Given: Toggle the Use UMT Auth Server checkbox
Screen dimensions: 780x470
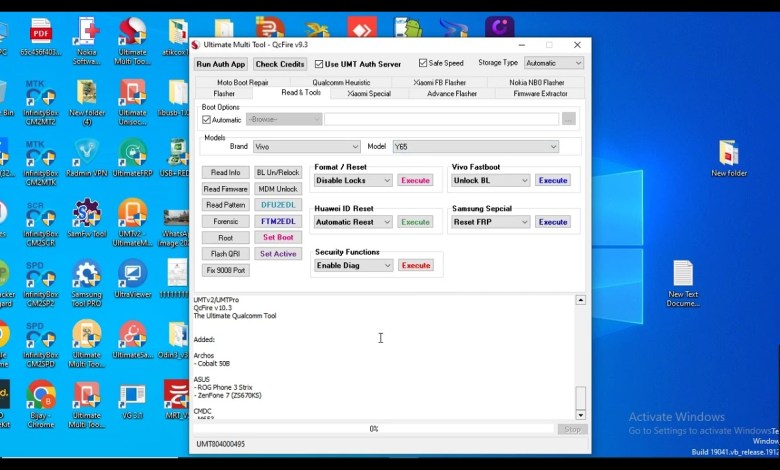Looking at the screenshot, I should click(x=319, y=64).
